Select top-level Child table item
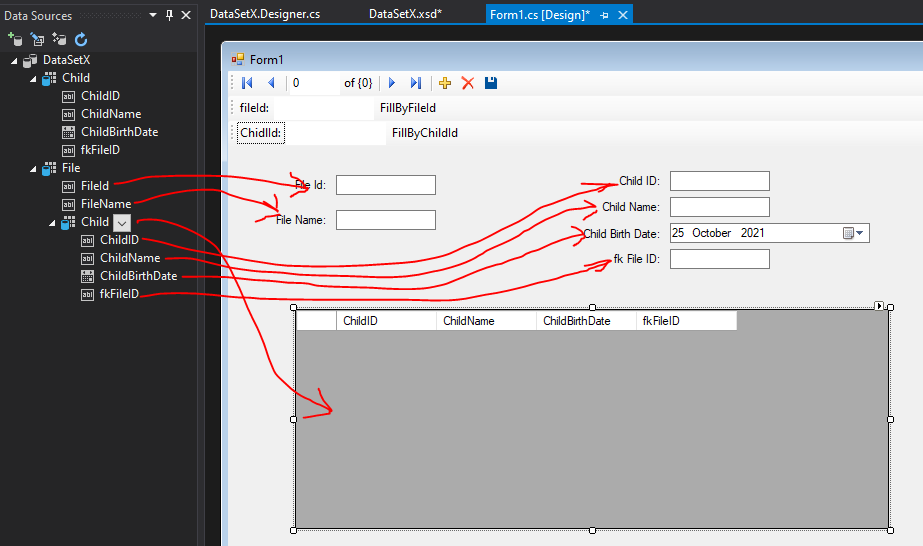 (x=76, y=78)
